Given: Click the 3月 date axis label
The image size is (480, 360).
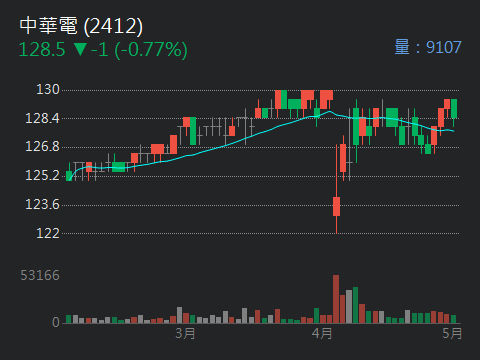Looking at the screenshot, I should coord(185,333).
